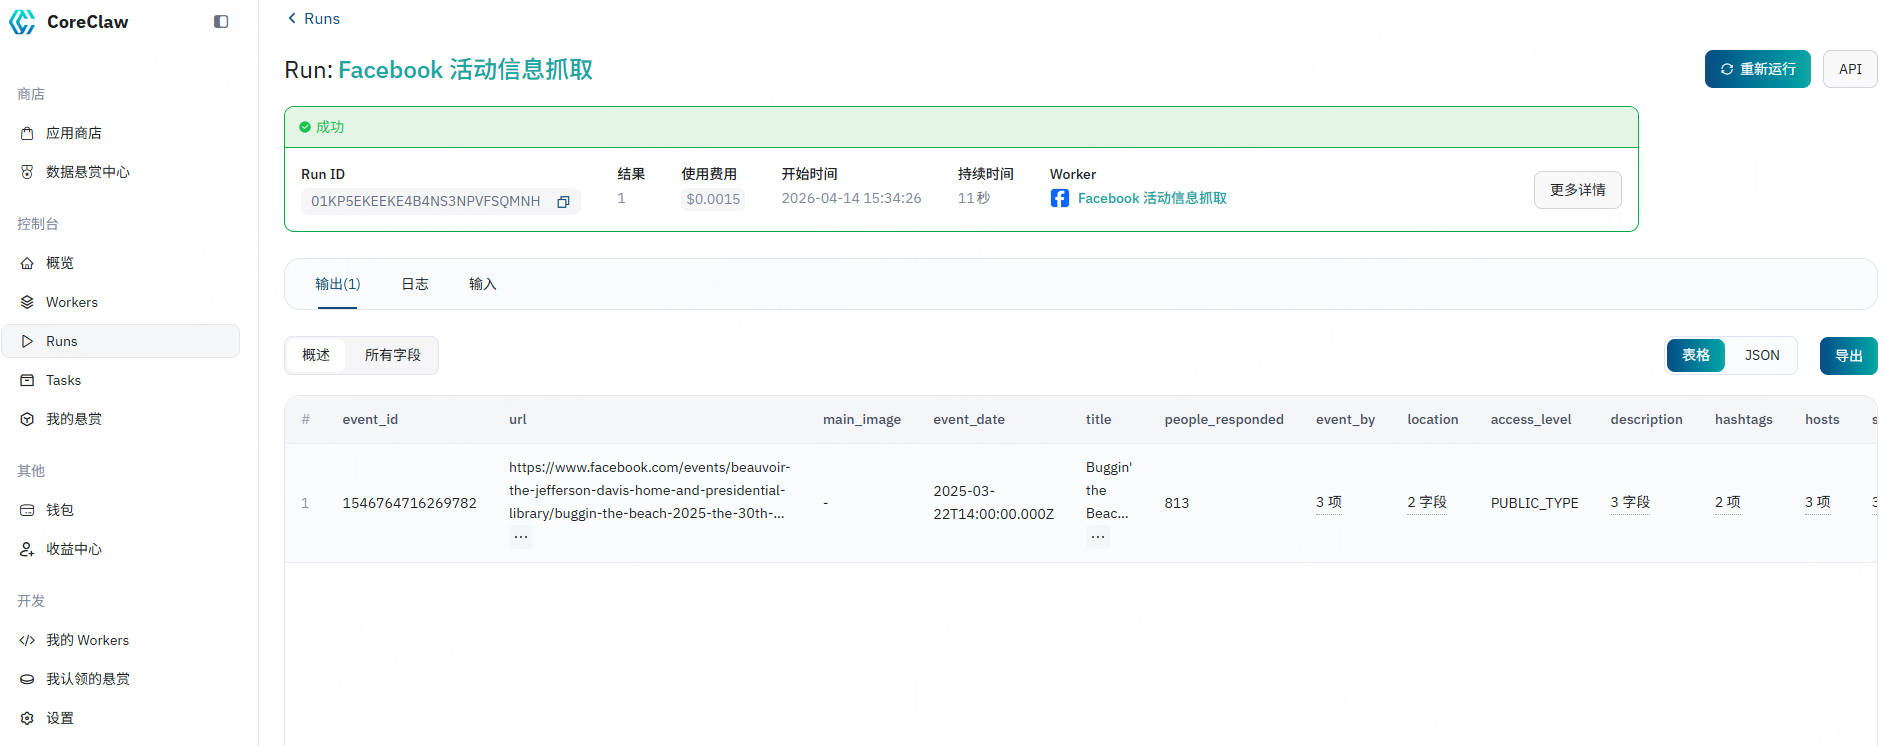Open the Facebook 活动信息抓取 worker link
The width and height of the screenshot is (1885, 746).
coord(1151,198)
